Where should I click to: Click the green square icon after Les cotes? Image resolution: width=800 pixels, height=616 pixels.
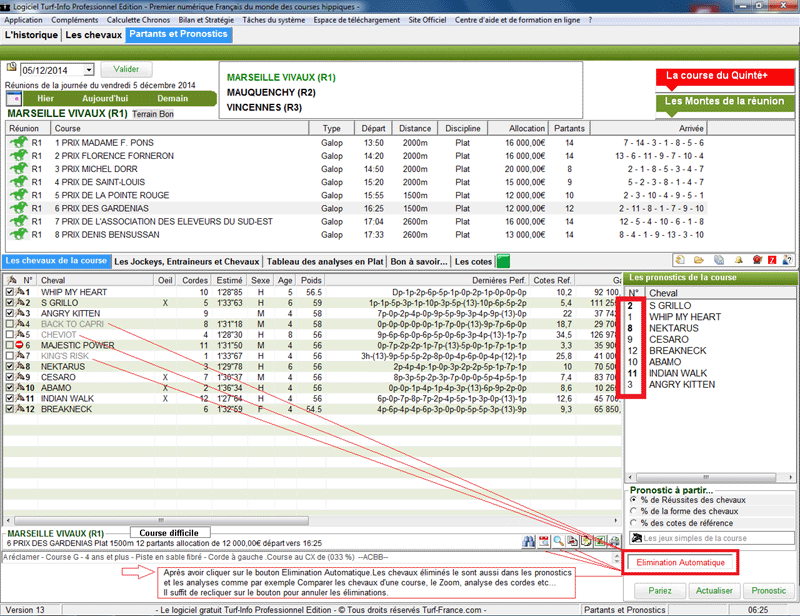pyautogui.click(x=503, y=261)
